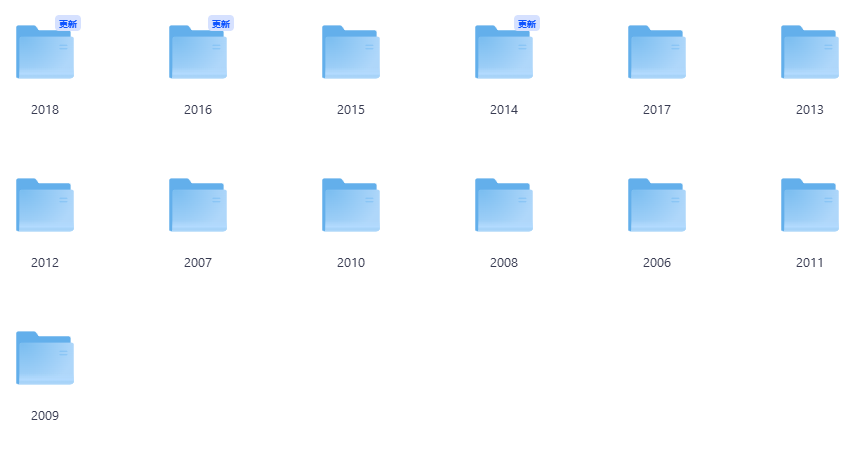
Task: Click the 更新 badge on the 2014 folder
Action: pyautogui.click(x=527, y=24)
